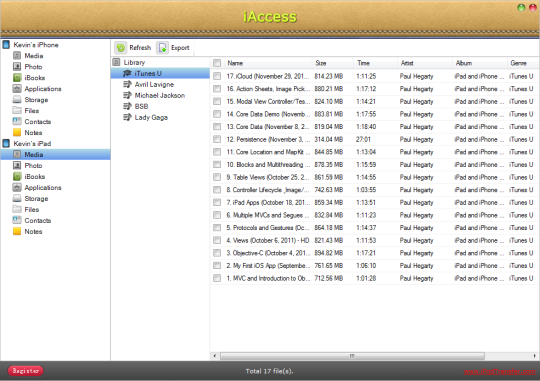Screen dimensions: 540x381
Task: Click the Avril Lavigne playlist icon
Action: point(127,84)
